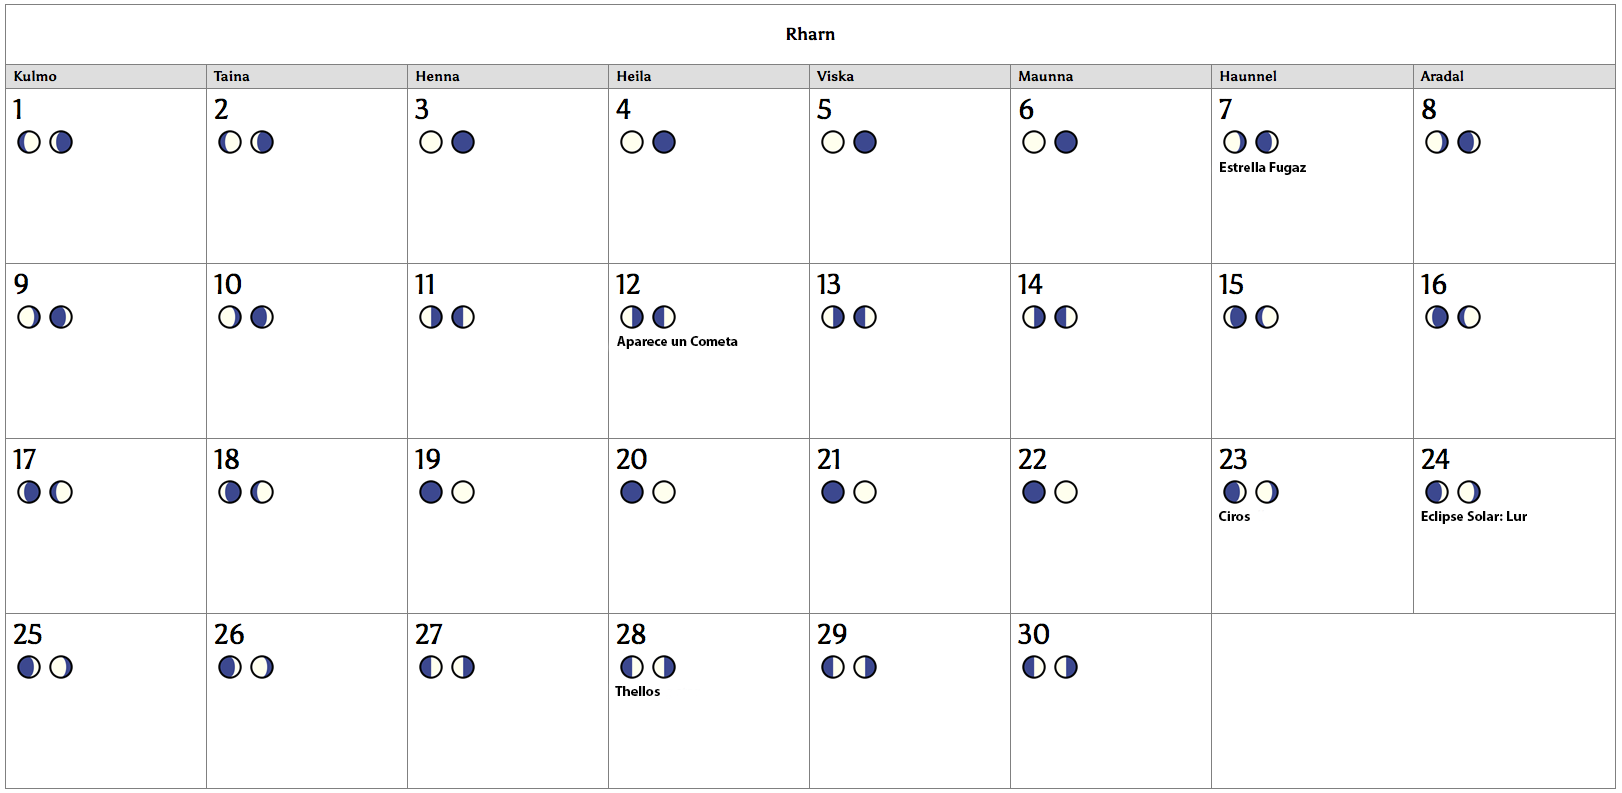Select the Kulmo weekday header
1622x793 pixels.
35,77
